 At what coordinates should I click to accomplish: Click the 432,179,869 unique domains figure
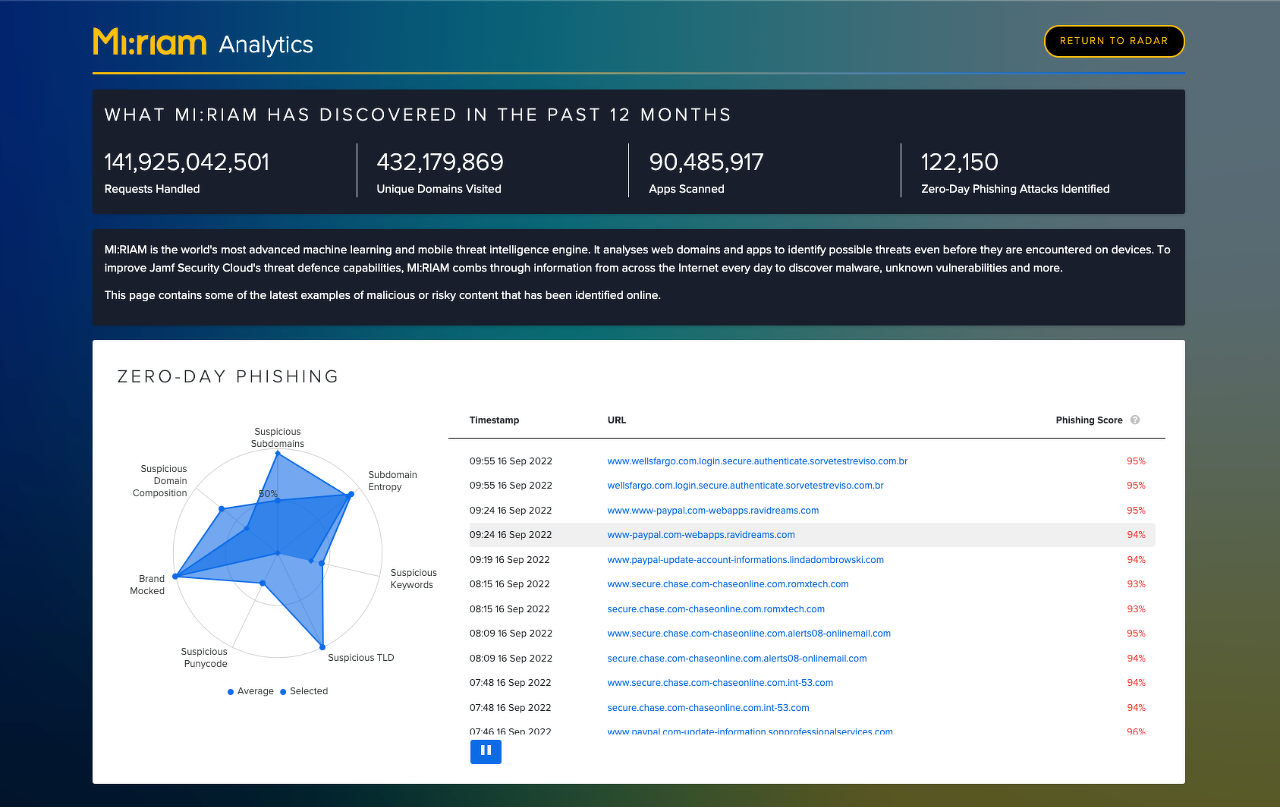point(440,162)
